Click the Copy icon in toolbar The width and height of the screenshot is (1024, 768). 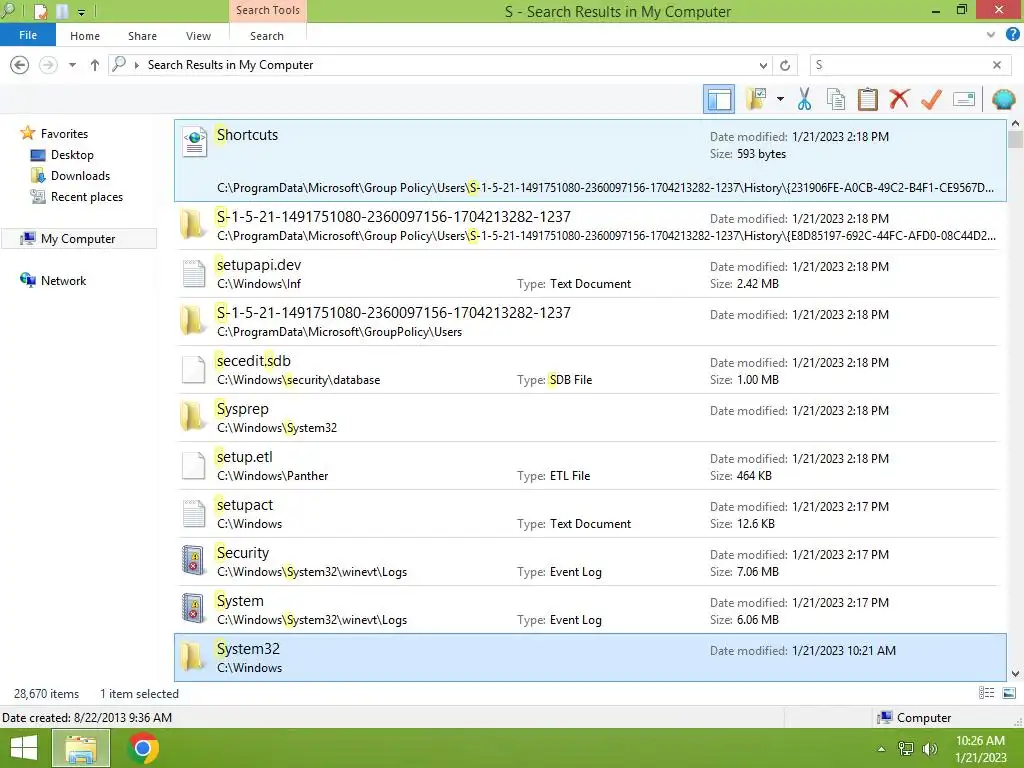[835, 99]
